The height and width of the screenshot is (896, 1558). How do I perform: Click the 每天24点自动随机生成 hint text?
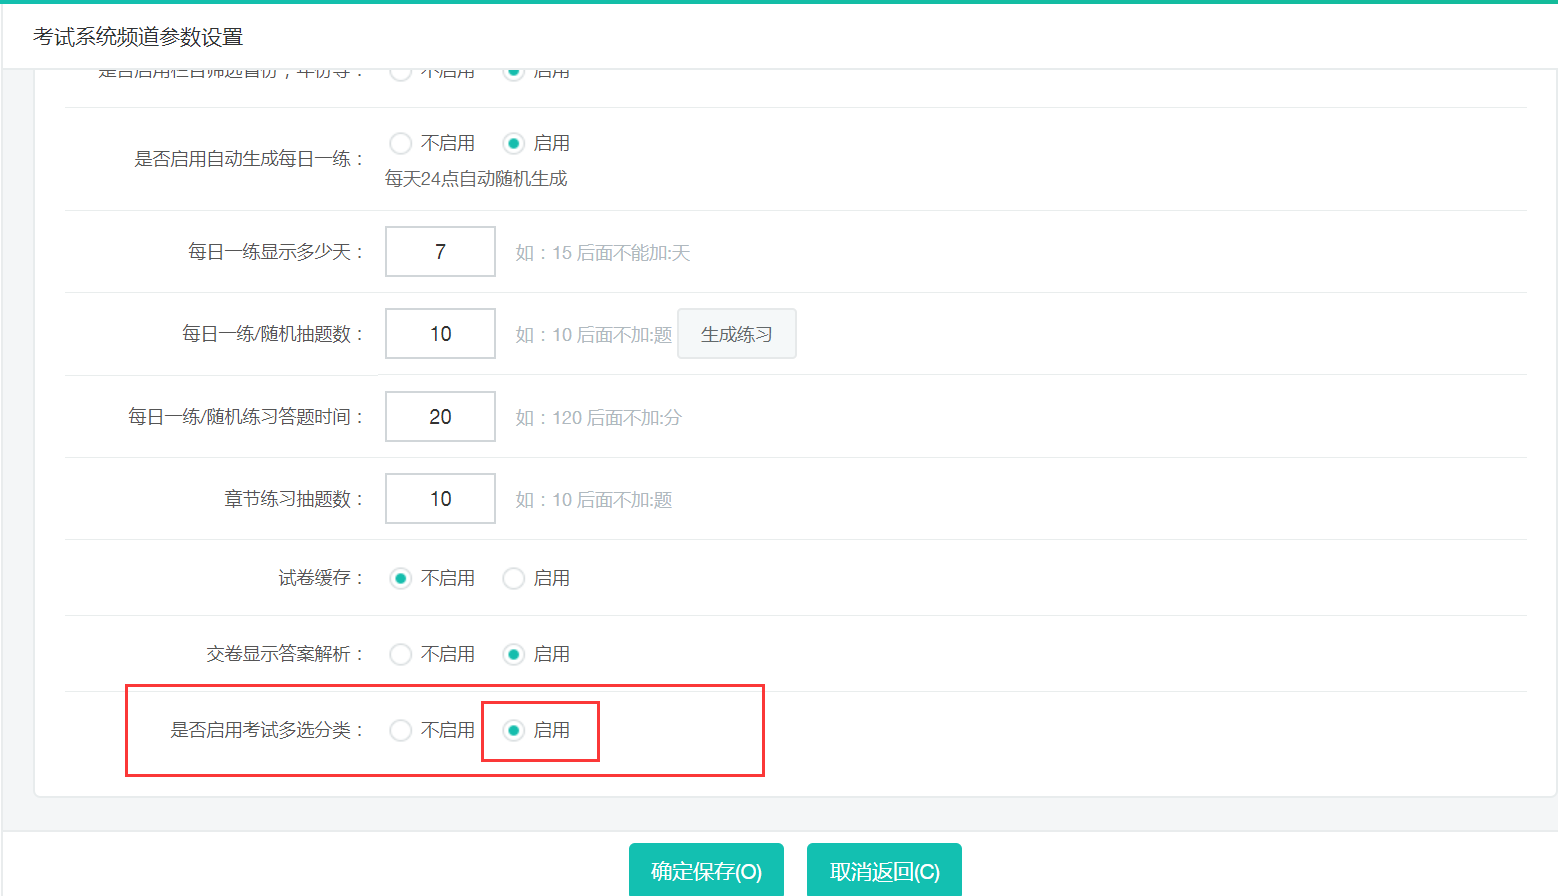(x=476, y=179)
